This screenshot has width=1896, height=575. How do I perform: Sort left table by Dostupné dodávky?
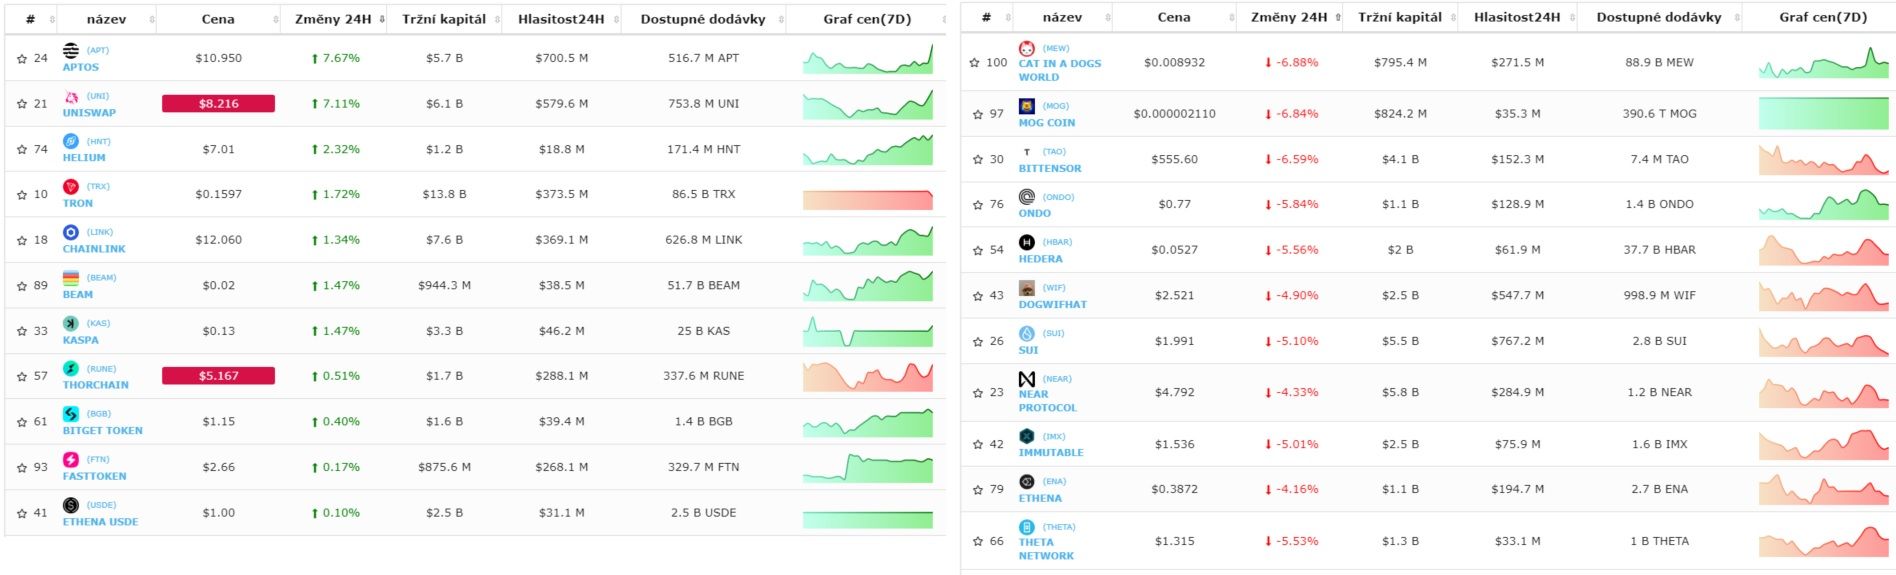click(x=703, y=19)
